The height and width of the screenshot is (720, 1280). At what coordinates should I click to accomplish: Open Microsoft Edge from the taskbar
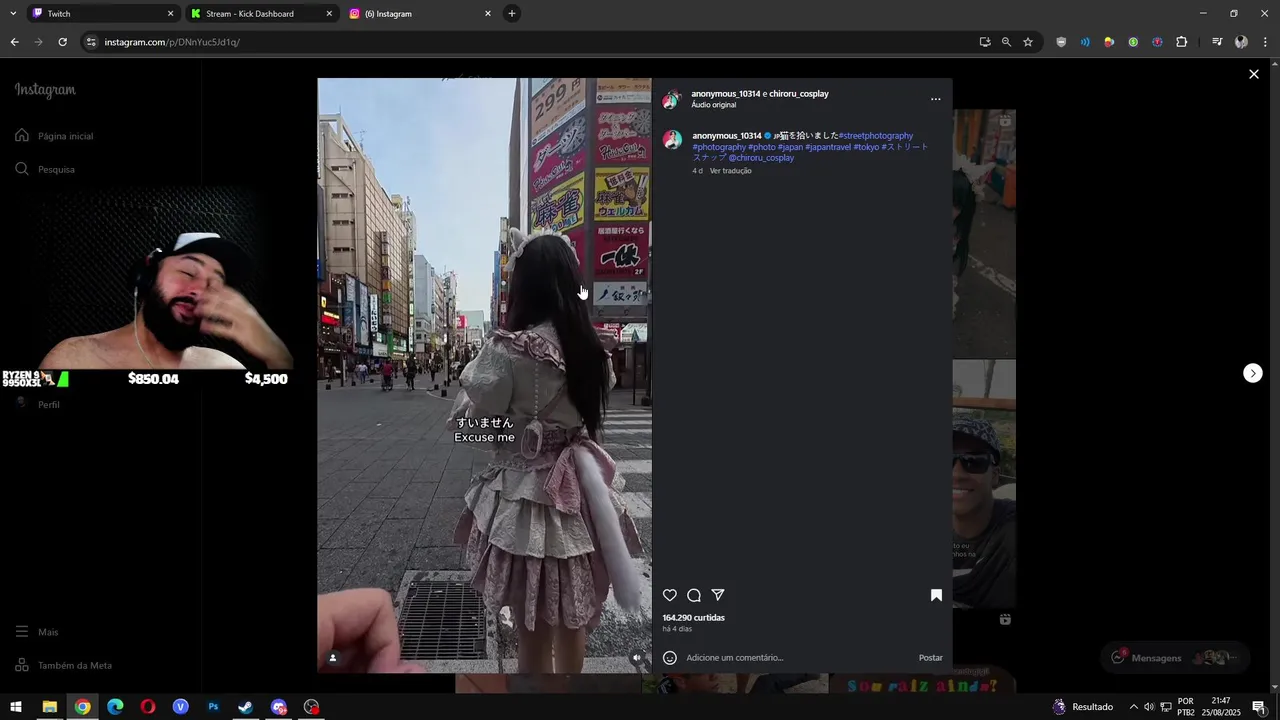115,707
